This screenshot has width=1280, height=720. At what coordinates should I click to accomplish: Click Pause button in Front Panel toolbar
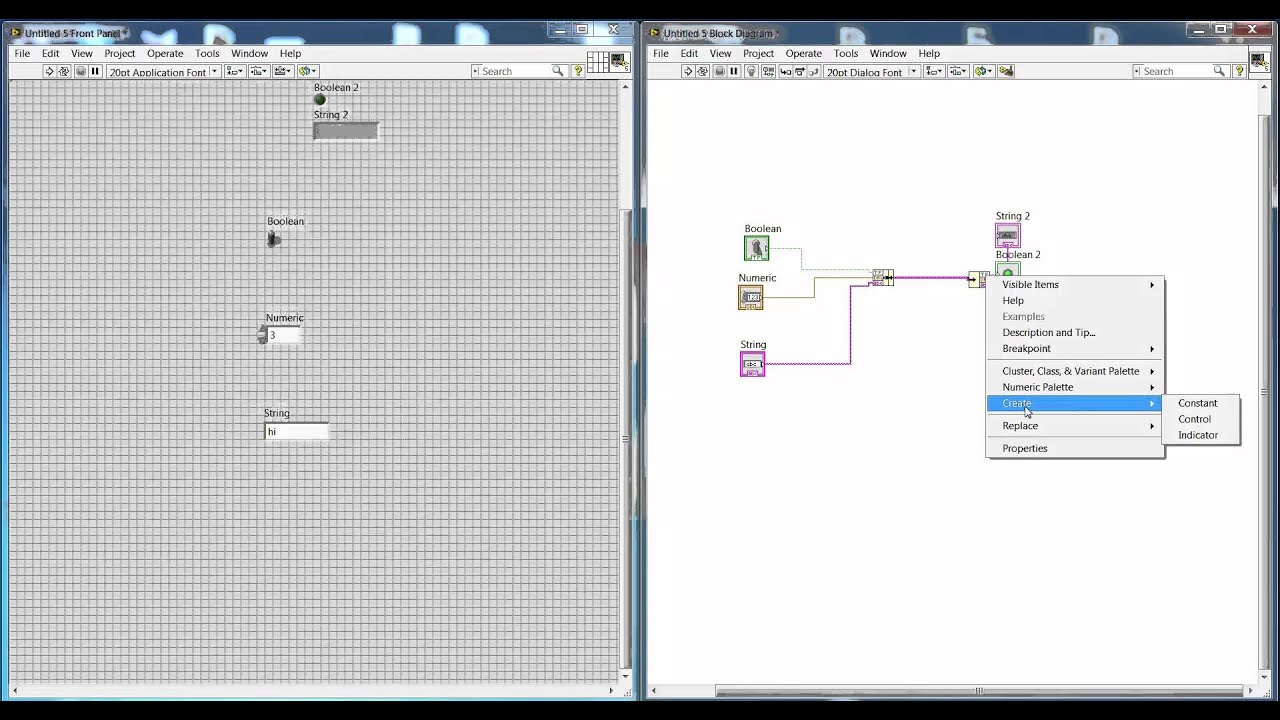pos(96,71)
